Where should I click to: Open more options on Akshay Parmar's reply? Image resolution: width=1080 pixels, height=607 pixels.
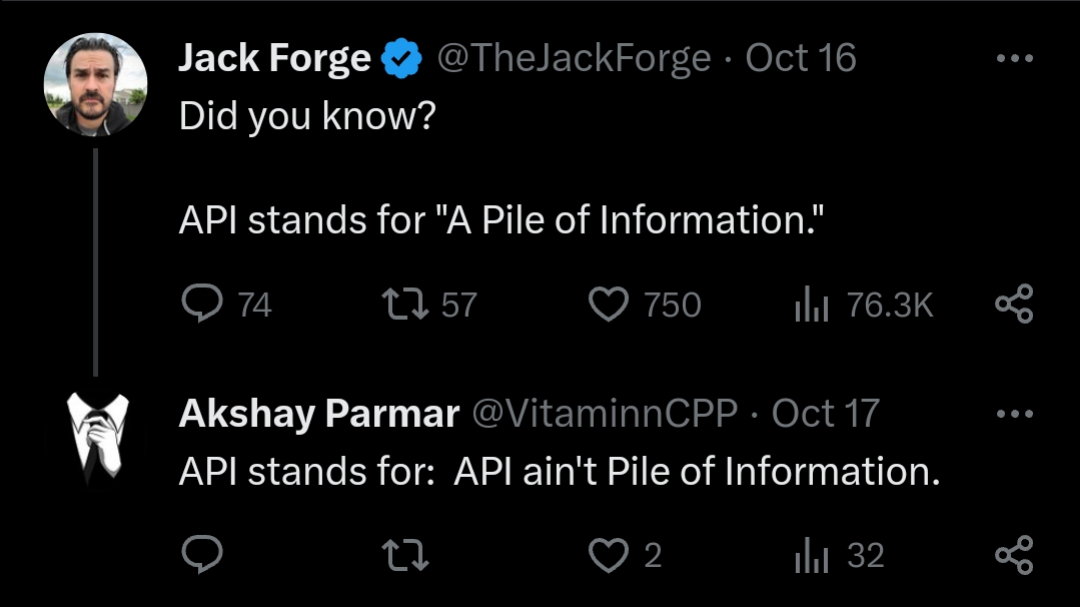1014,413
